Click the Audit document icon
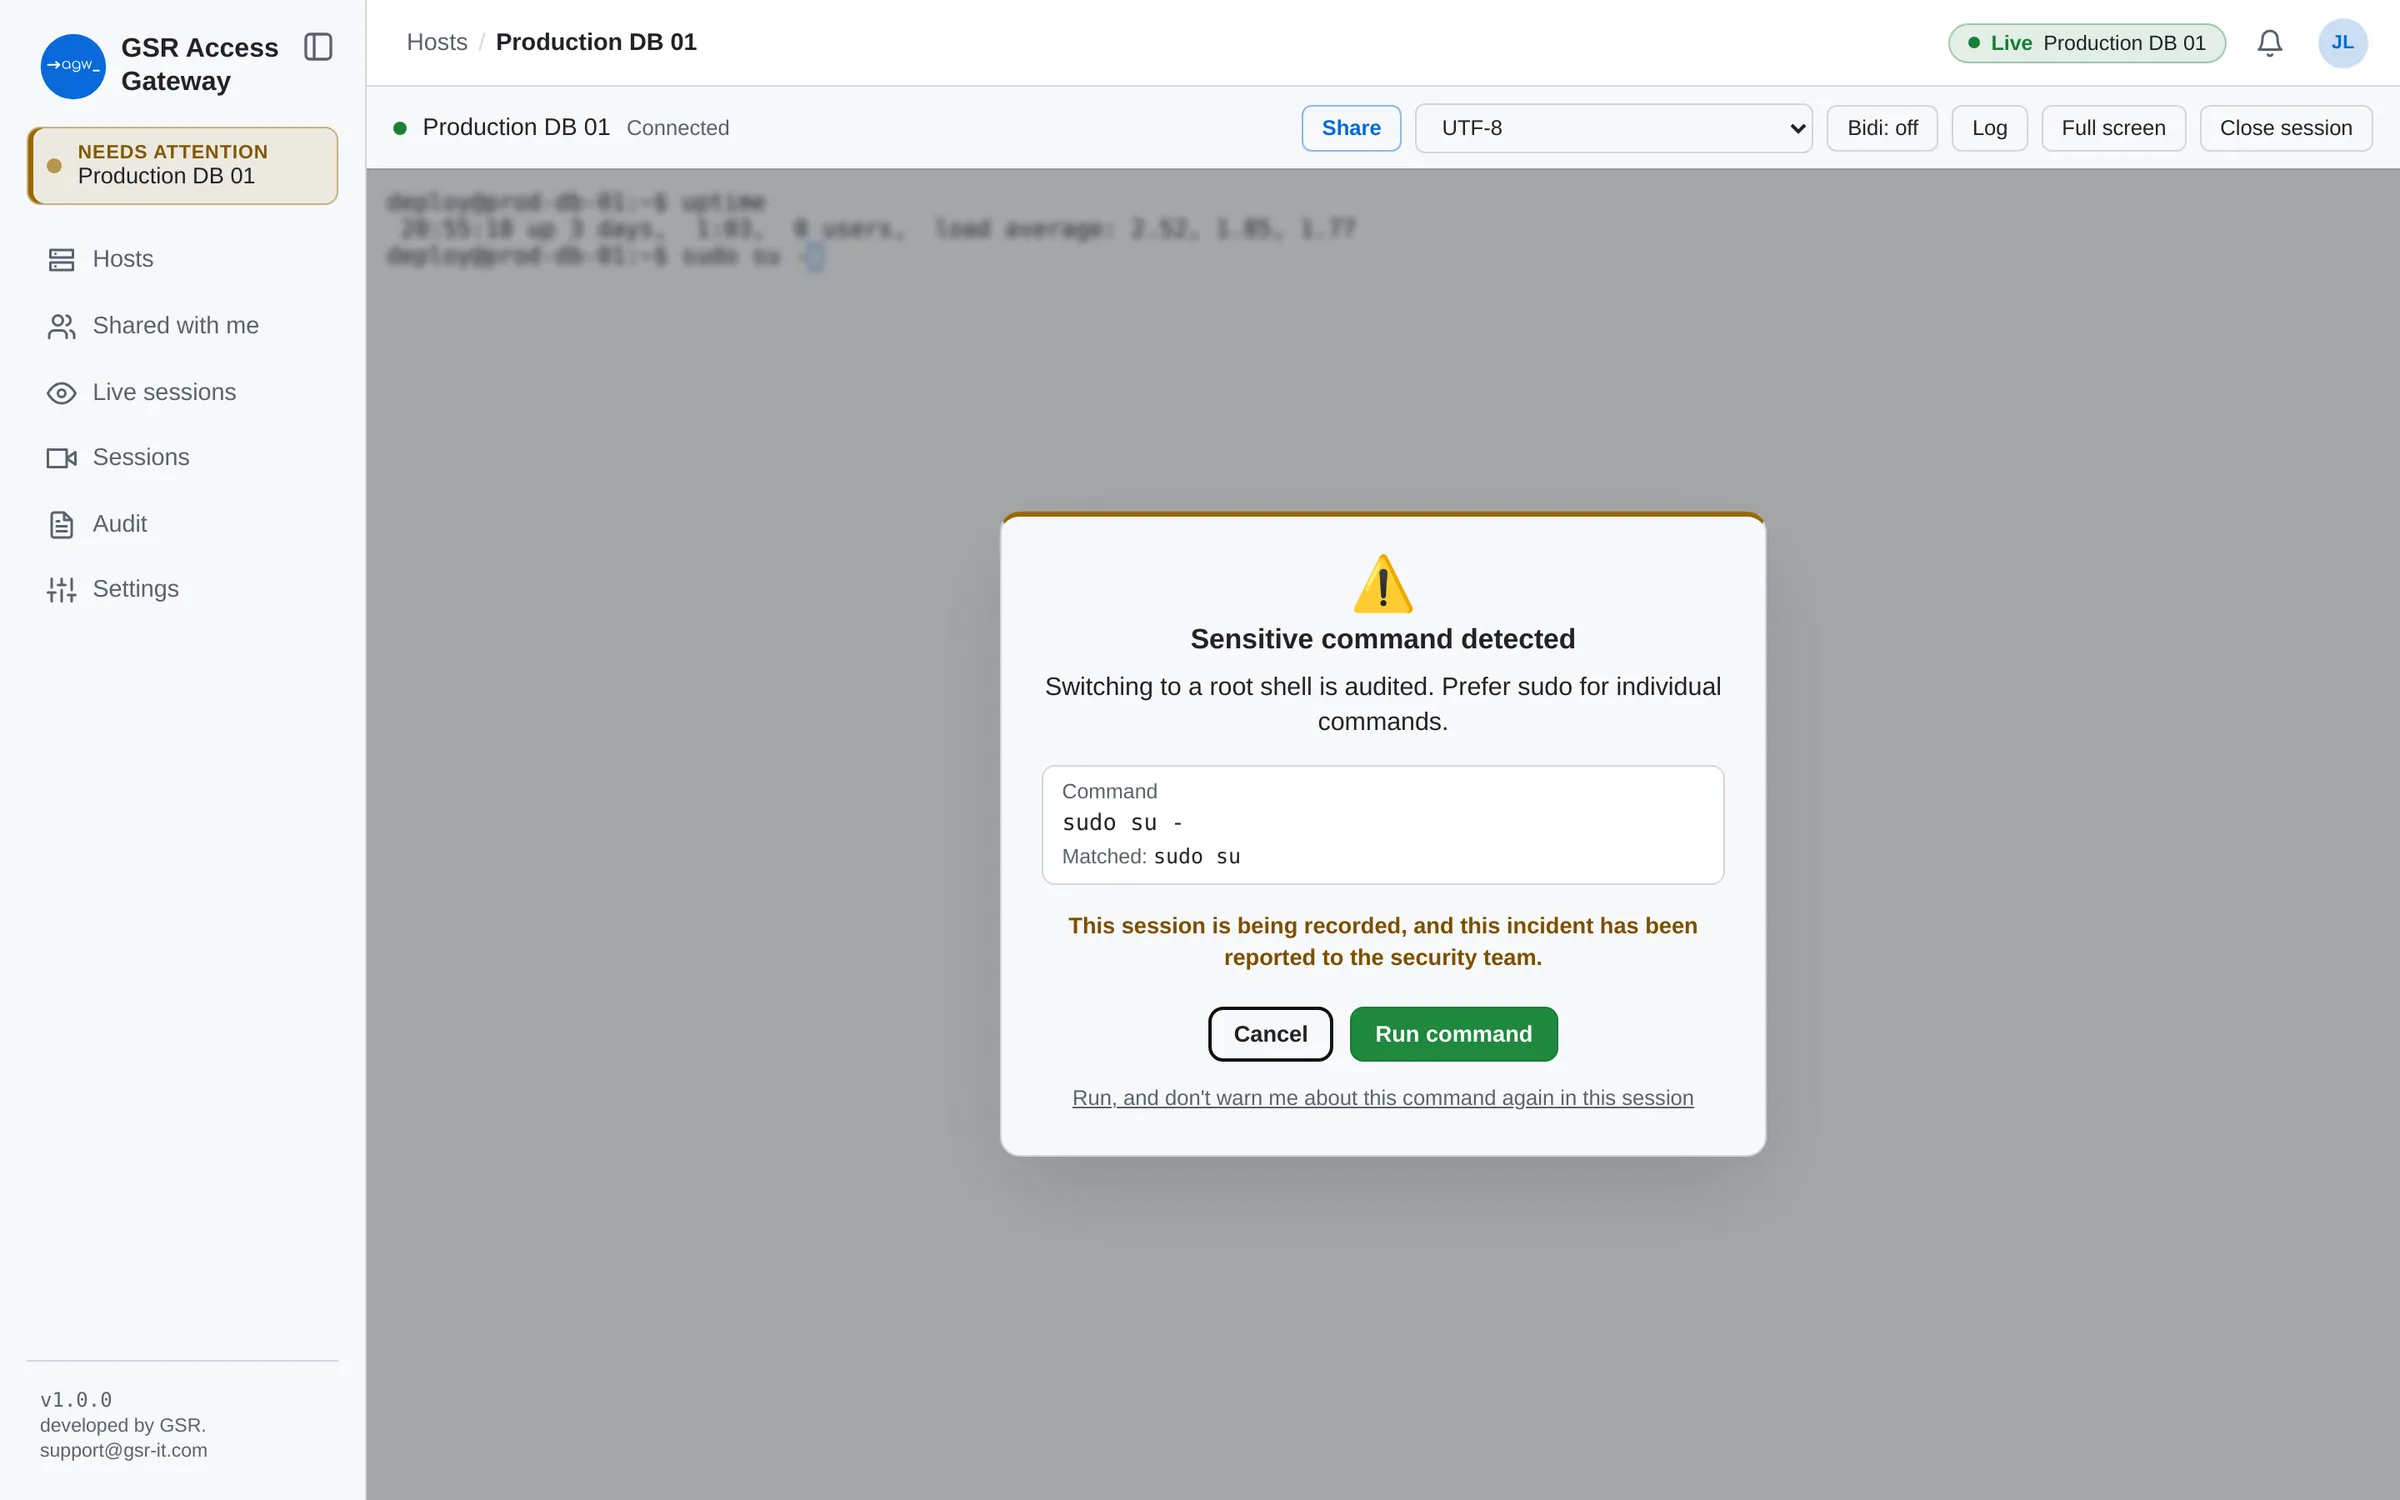2400x1500 pixels. pyautogui.click(x=61, y=524)
